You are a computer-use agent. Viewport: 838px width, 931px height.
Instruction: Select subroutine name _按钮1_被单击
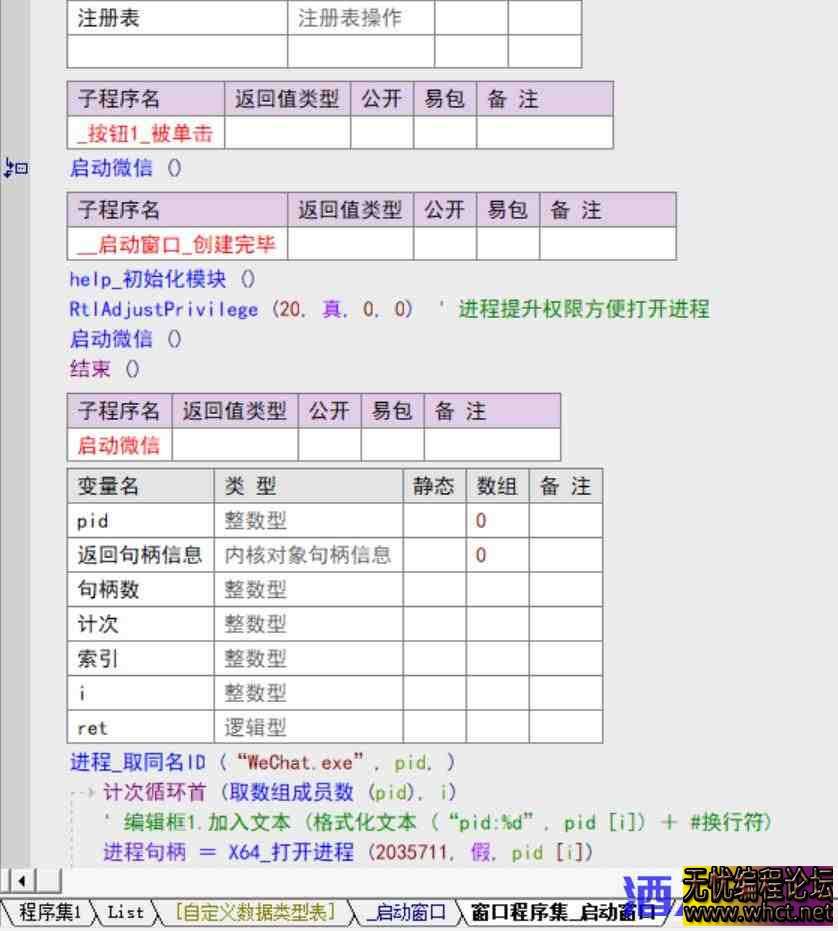[x=146, y=133]
